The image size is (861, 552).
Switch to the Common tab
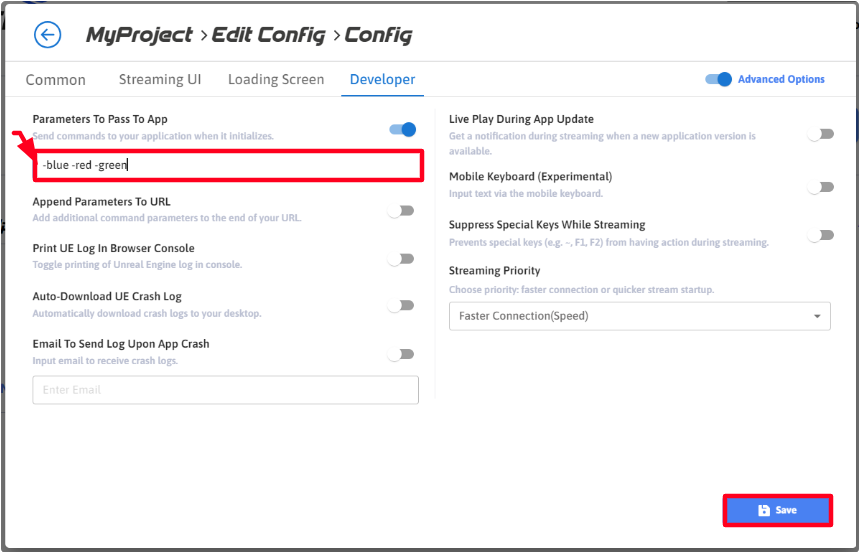click(x=56, y=79)
